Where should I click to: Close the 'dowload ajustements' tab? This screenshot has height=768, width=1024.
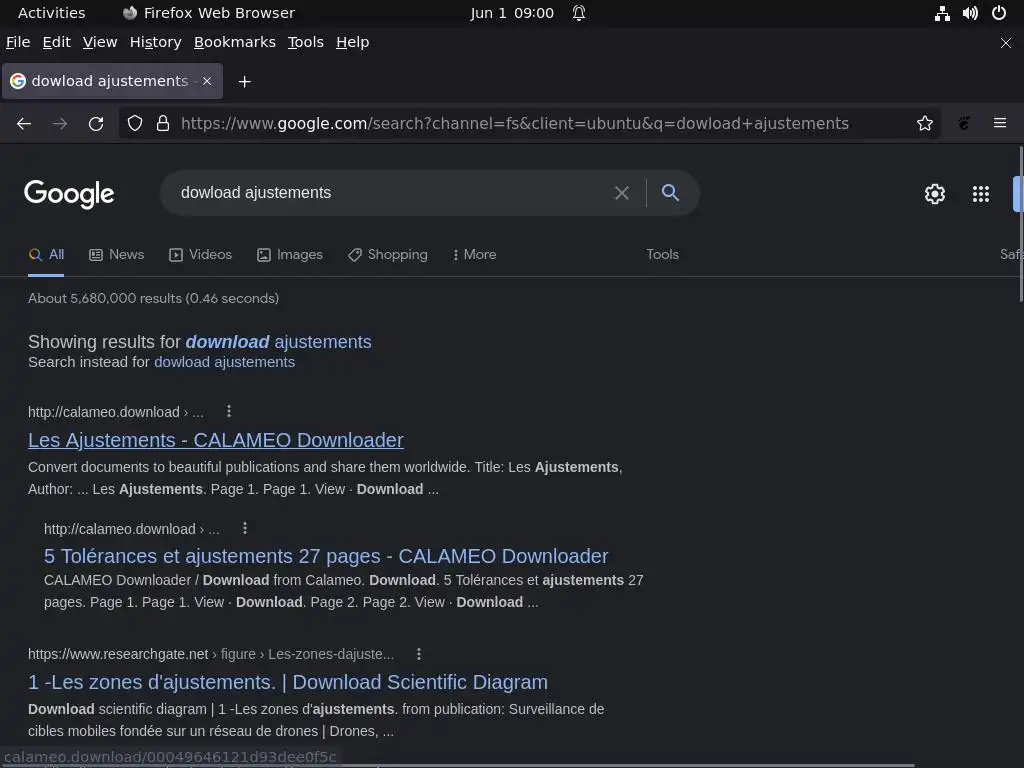point(207,81)
